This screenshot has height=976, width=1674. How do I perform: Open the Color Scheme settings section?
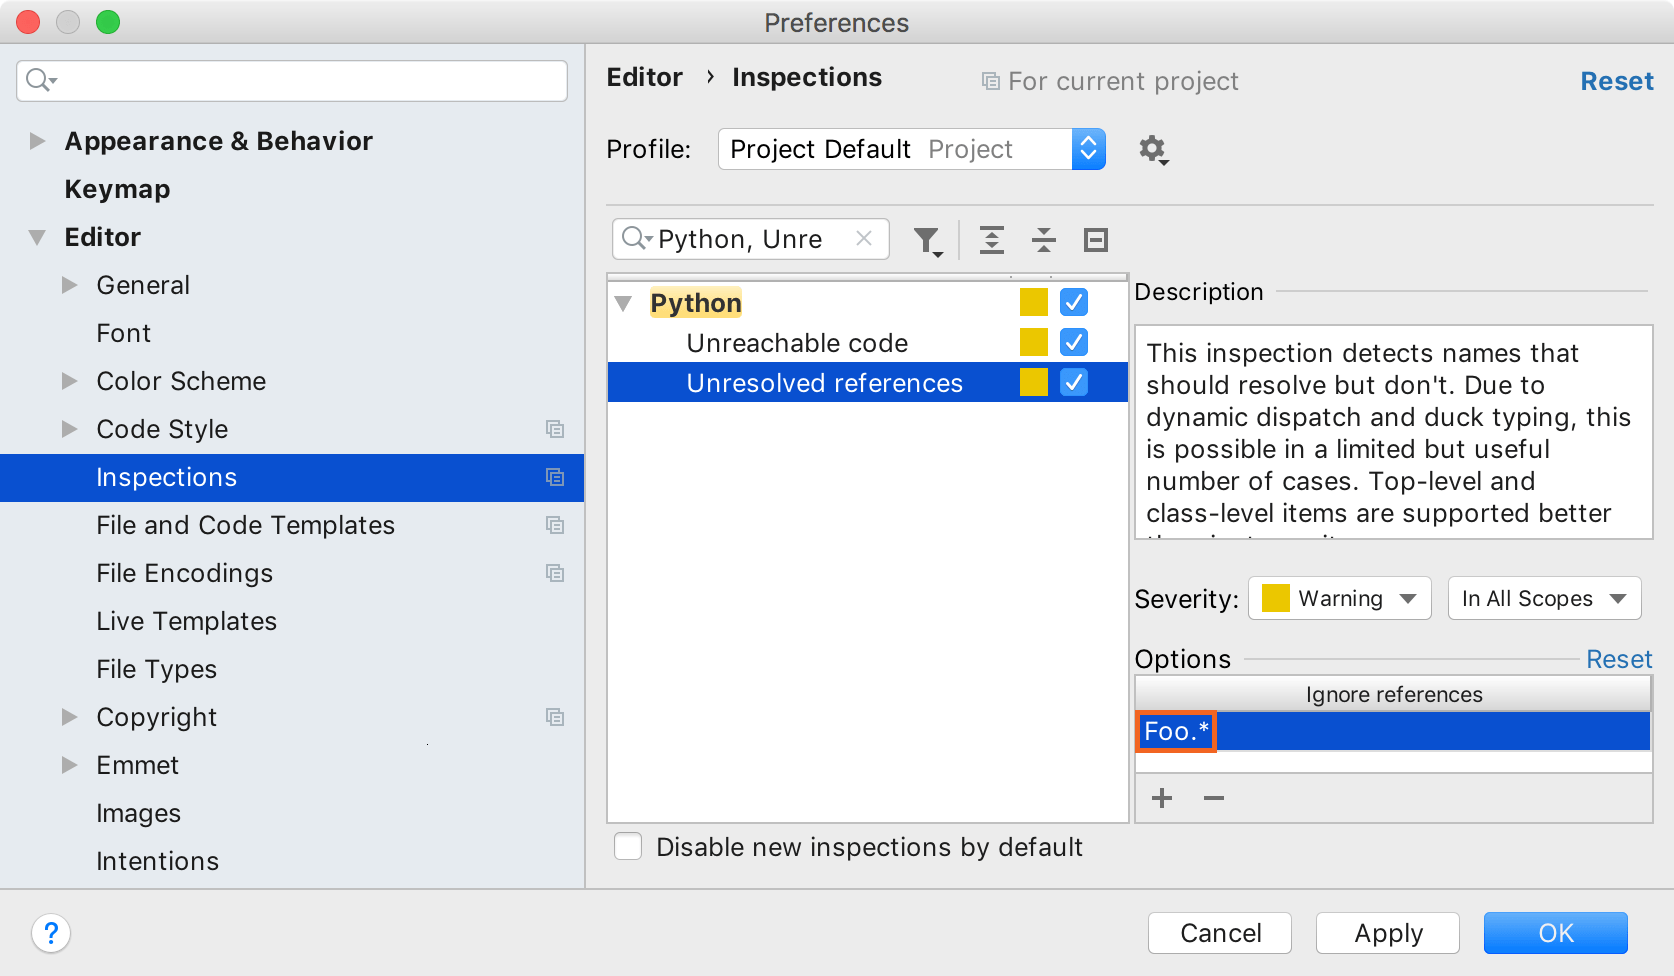click(x=181, y=381)
